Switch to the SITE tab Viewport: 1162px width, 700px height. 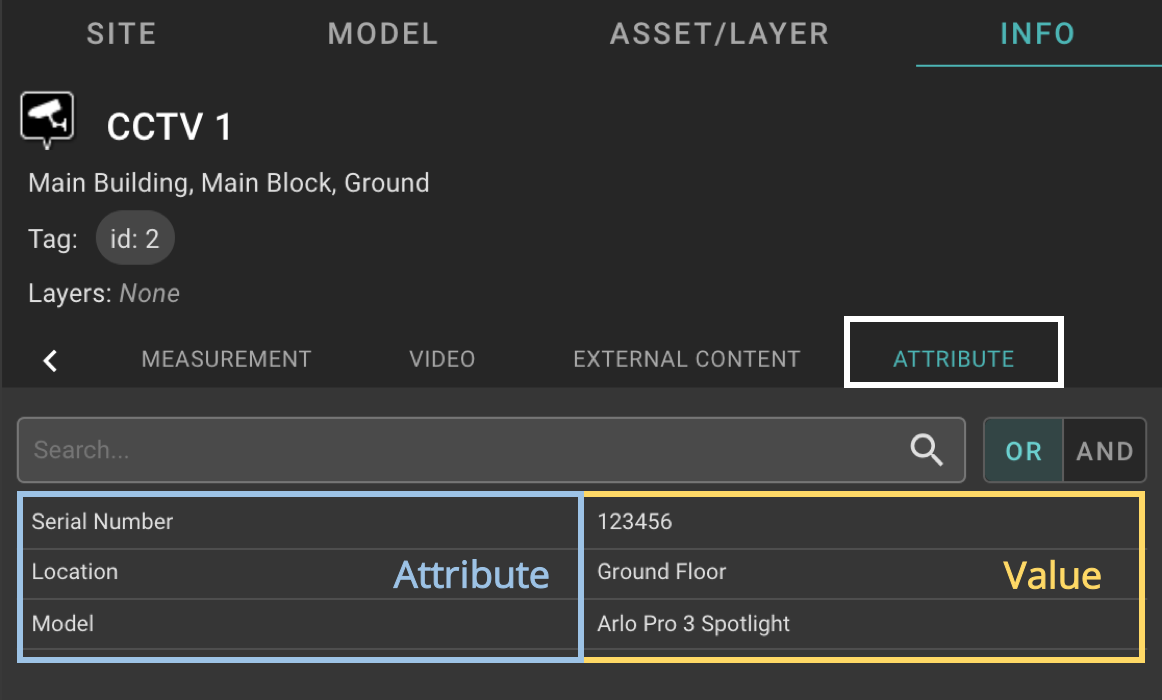coord(122,34)
